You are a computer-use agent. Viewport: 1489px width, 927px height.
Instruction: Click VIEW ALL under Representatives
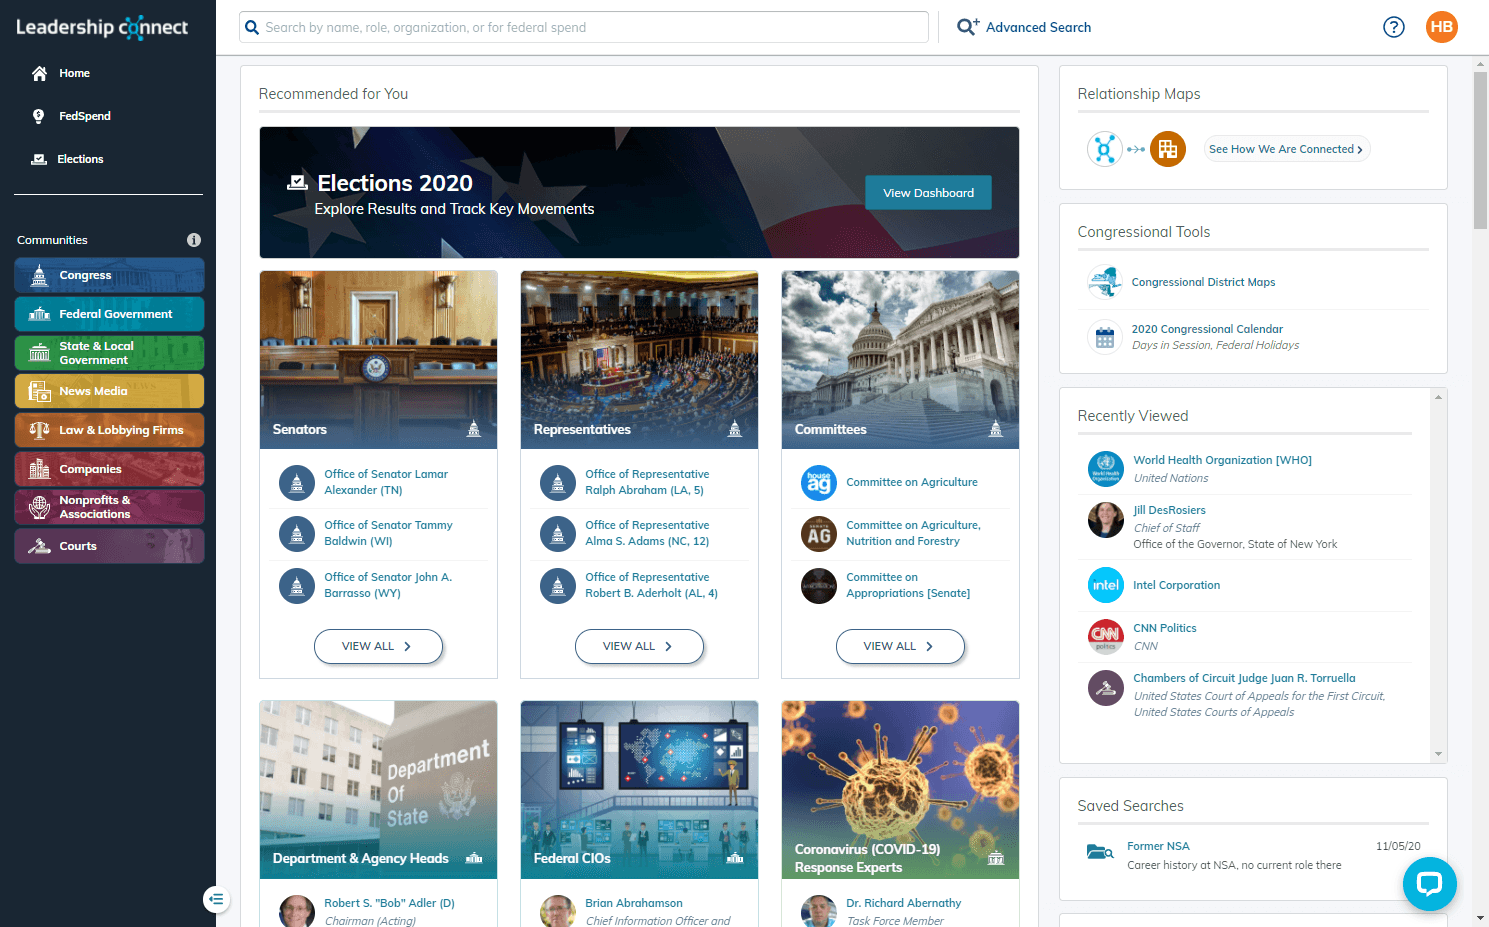point(639,646)
